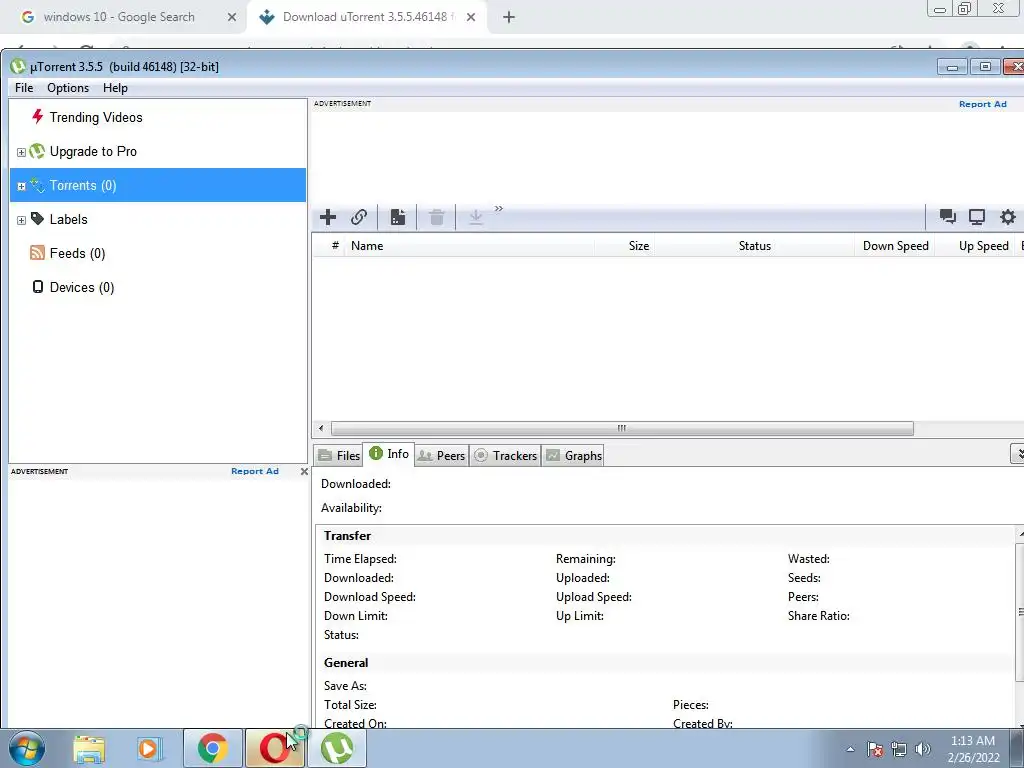Click the Labels tag icon
The width and height of the screenshot is (1024, 768).
(x=37, y=219)
